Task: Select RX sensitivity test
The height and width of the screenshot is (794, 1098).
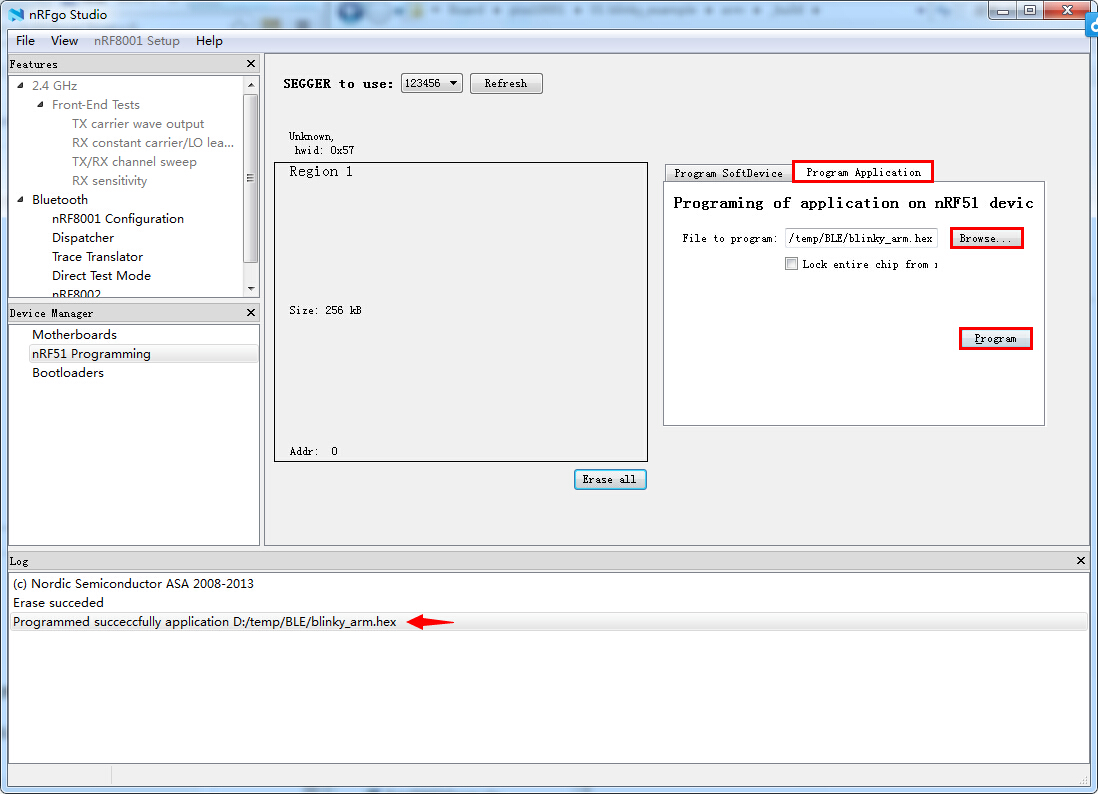Action: click(109, 181)
